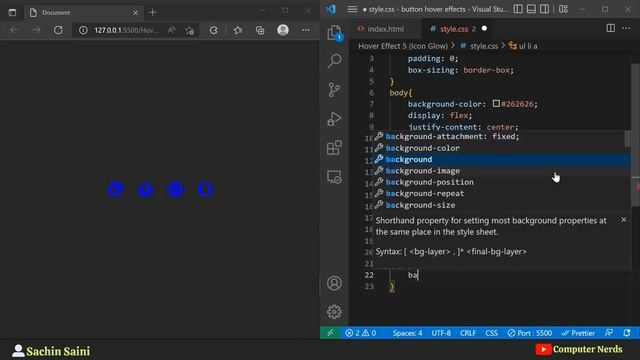The height and width of the screenshot is (360, 640).
Task: Open the Remote Explorer view
Action: (x=334, y=177)
